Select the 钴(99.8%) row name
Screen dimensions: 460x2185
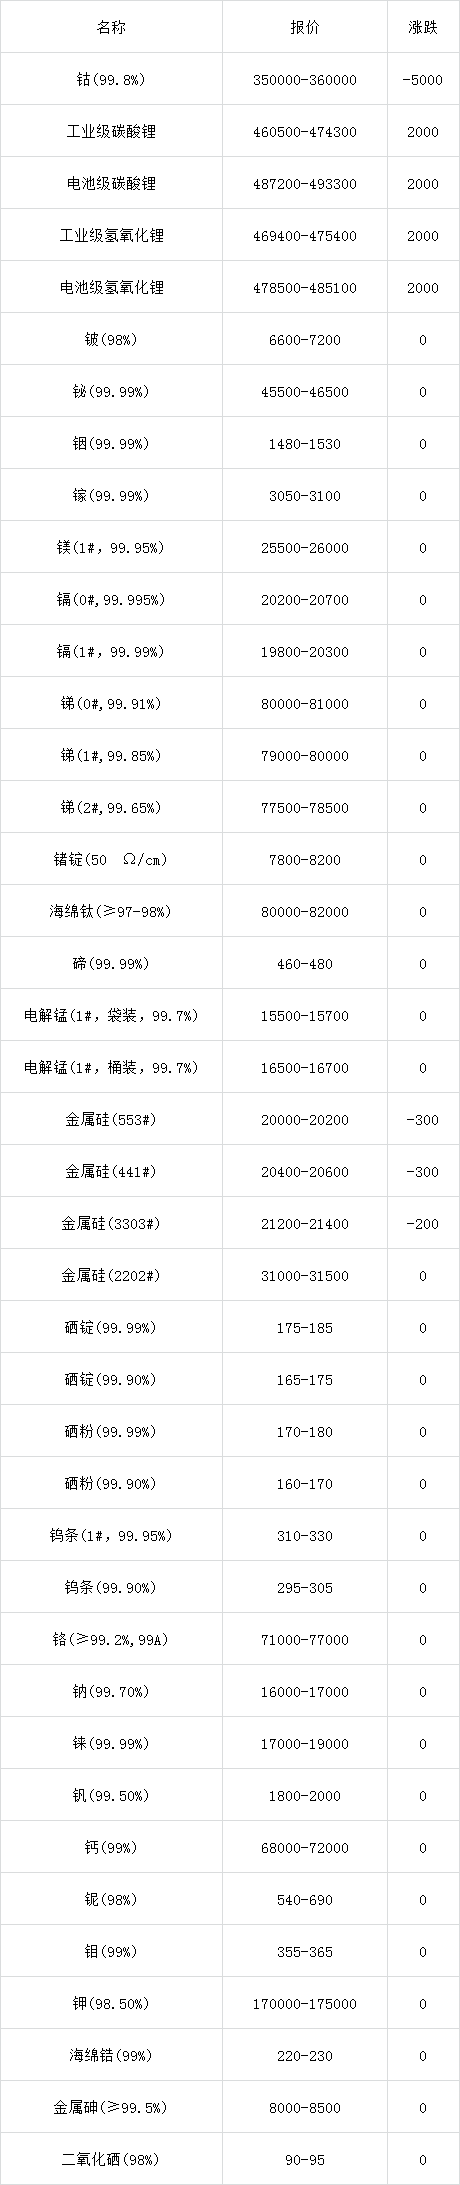[111, 79]
